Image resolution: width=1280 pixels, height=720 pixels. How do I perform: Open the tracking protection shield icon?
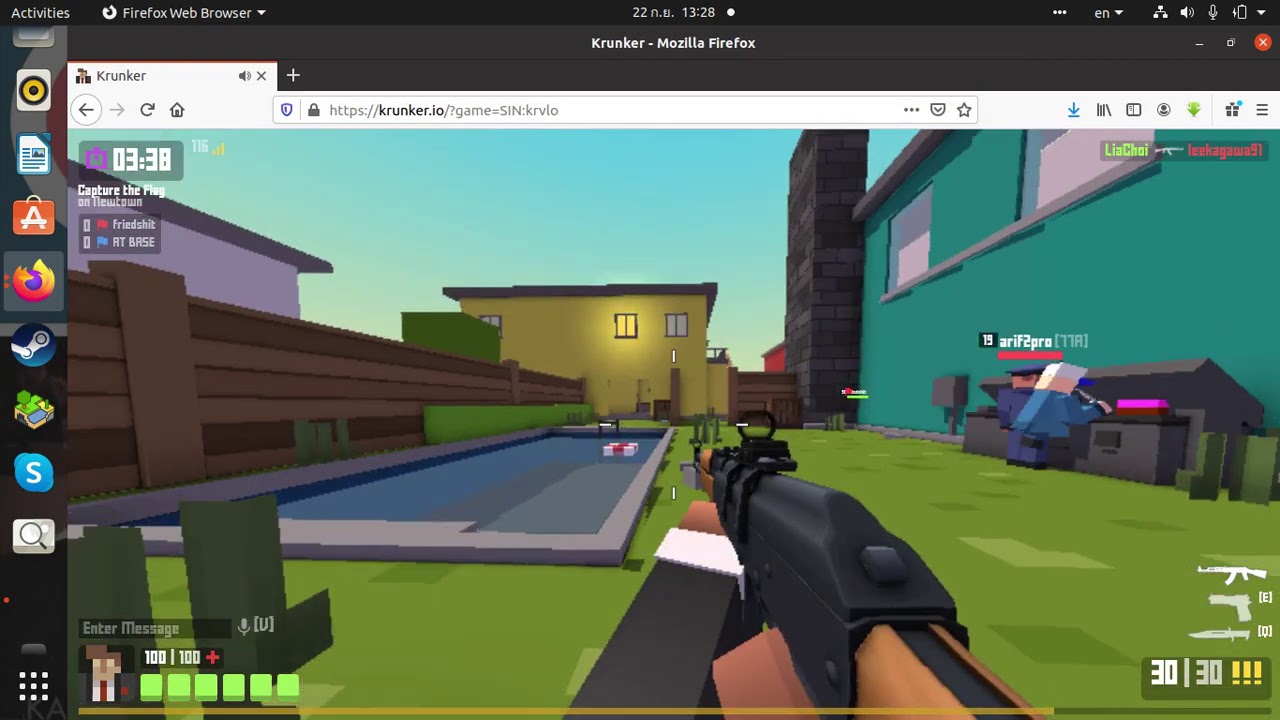click(287, 110)
